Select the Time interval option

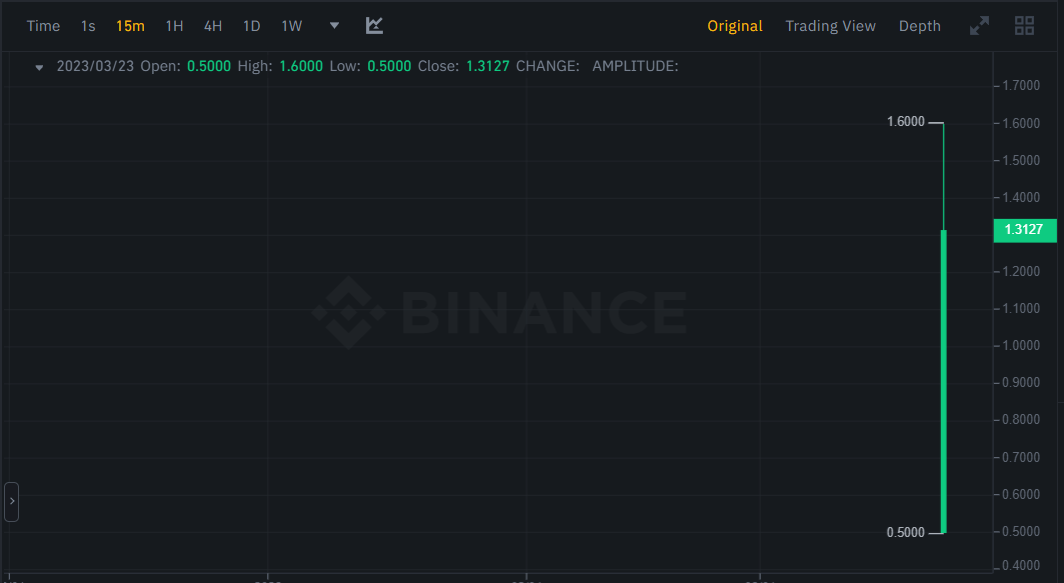click(x=43, y=26)
